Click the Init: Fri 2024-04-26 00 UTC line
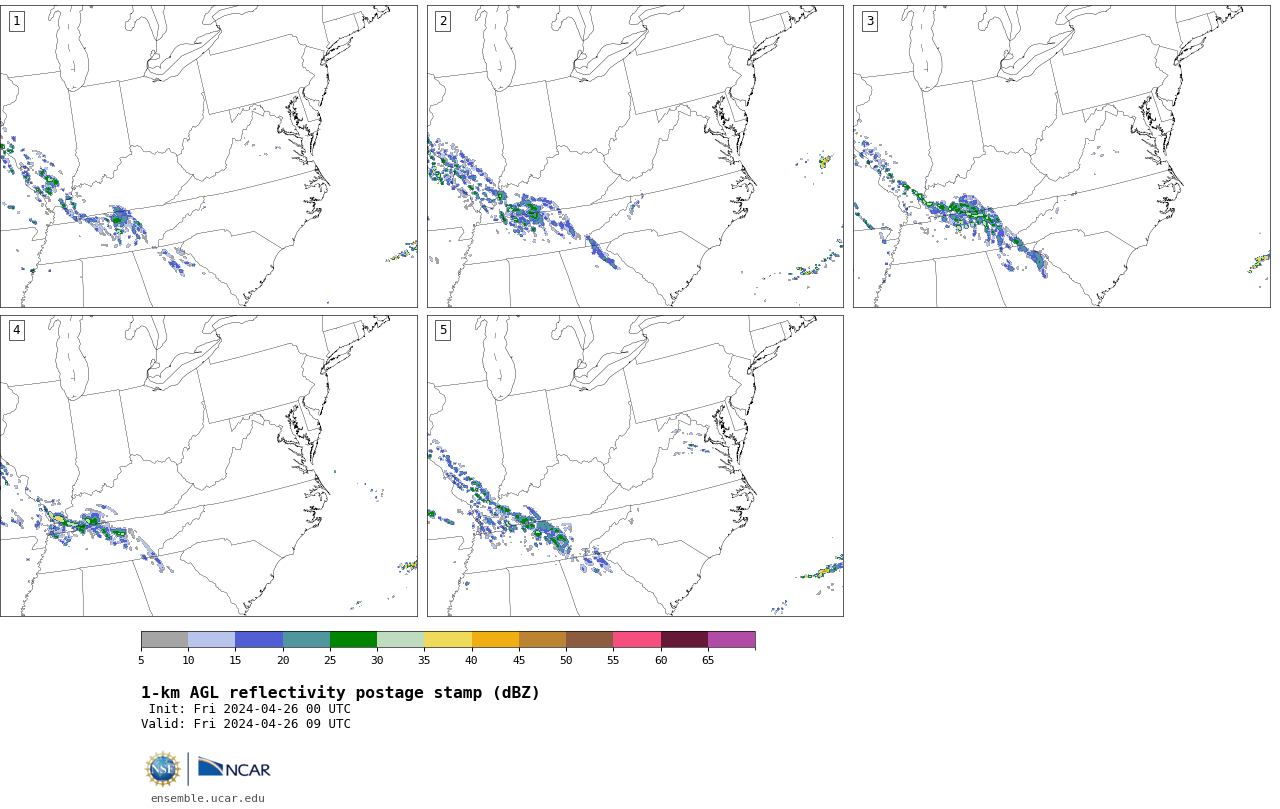1280x809 pixels. (250, 709)
